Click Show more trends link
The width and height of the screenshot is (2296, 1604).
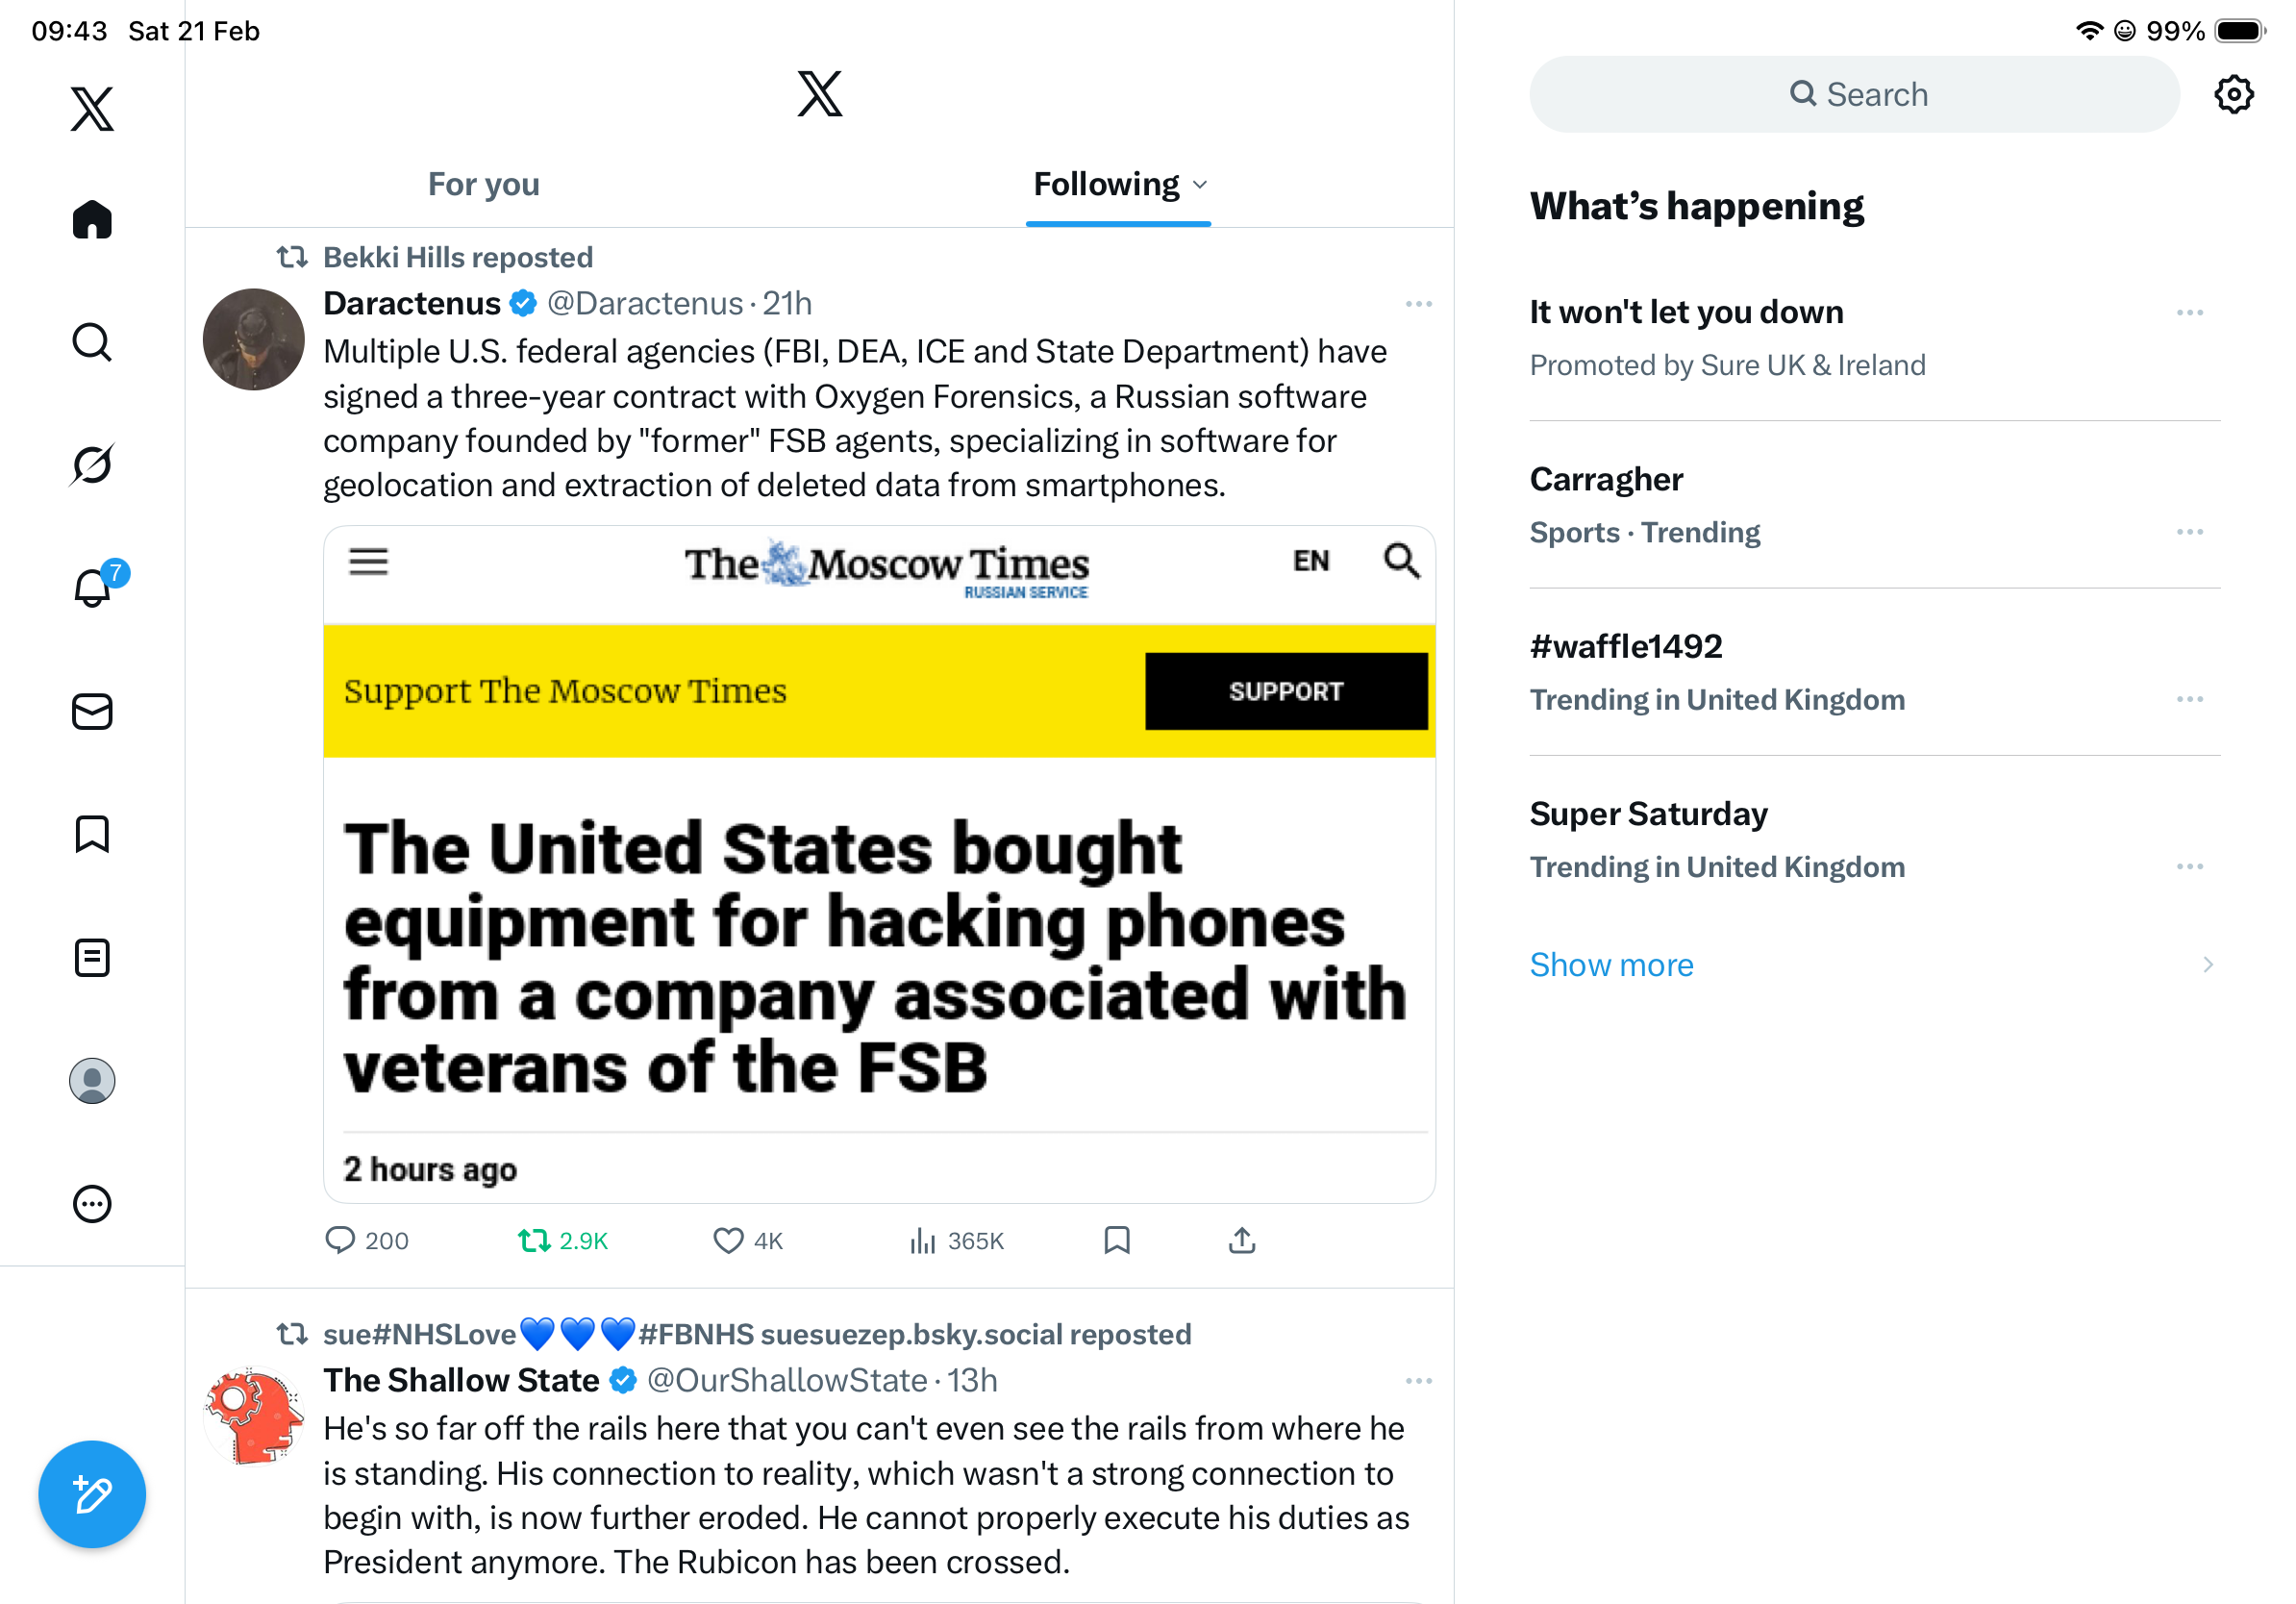coord(1611,965)
